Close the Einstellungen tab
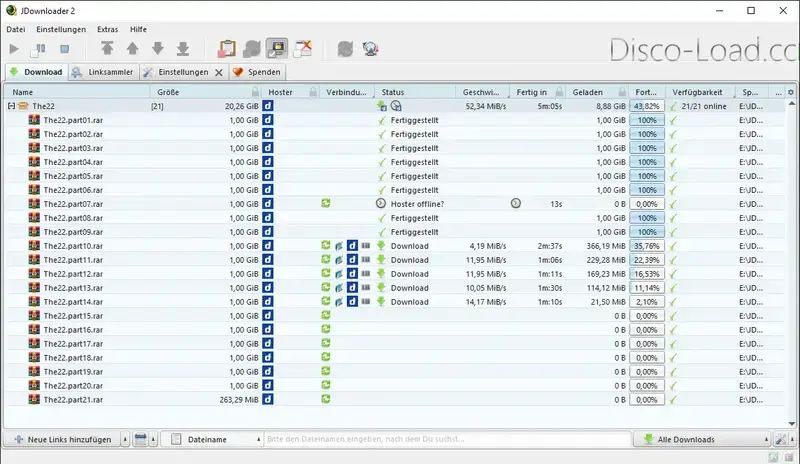 click(x=218, y=72)
